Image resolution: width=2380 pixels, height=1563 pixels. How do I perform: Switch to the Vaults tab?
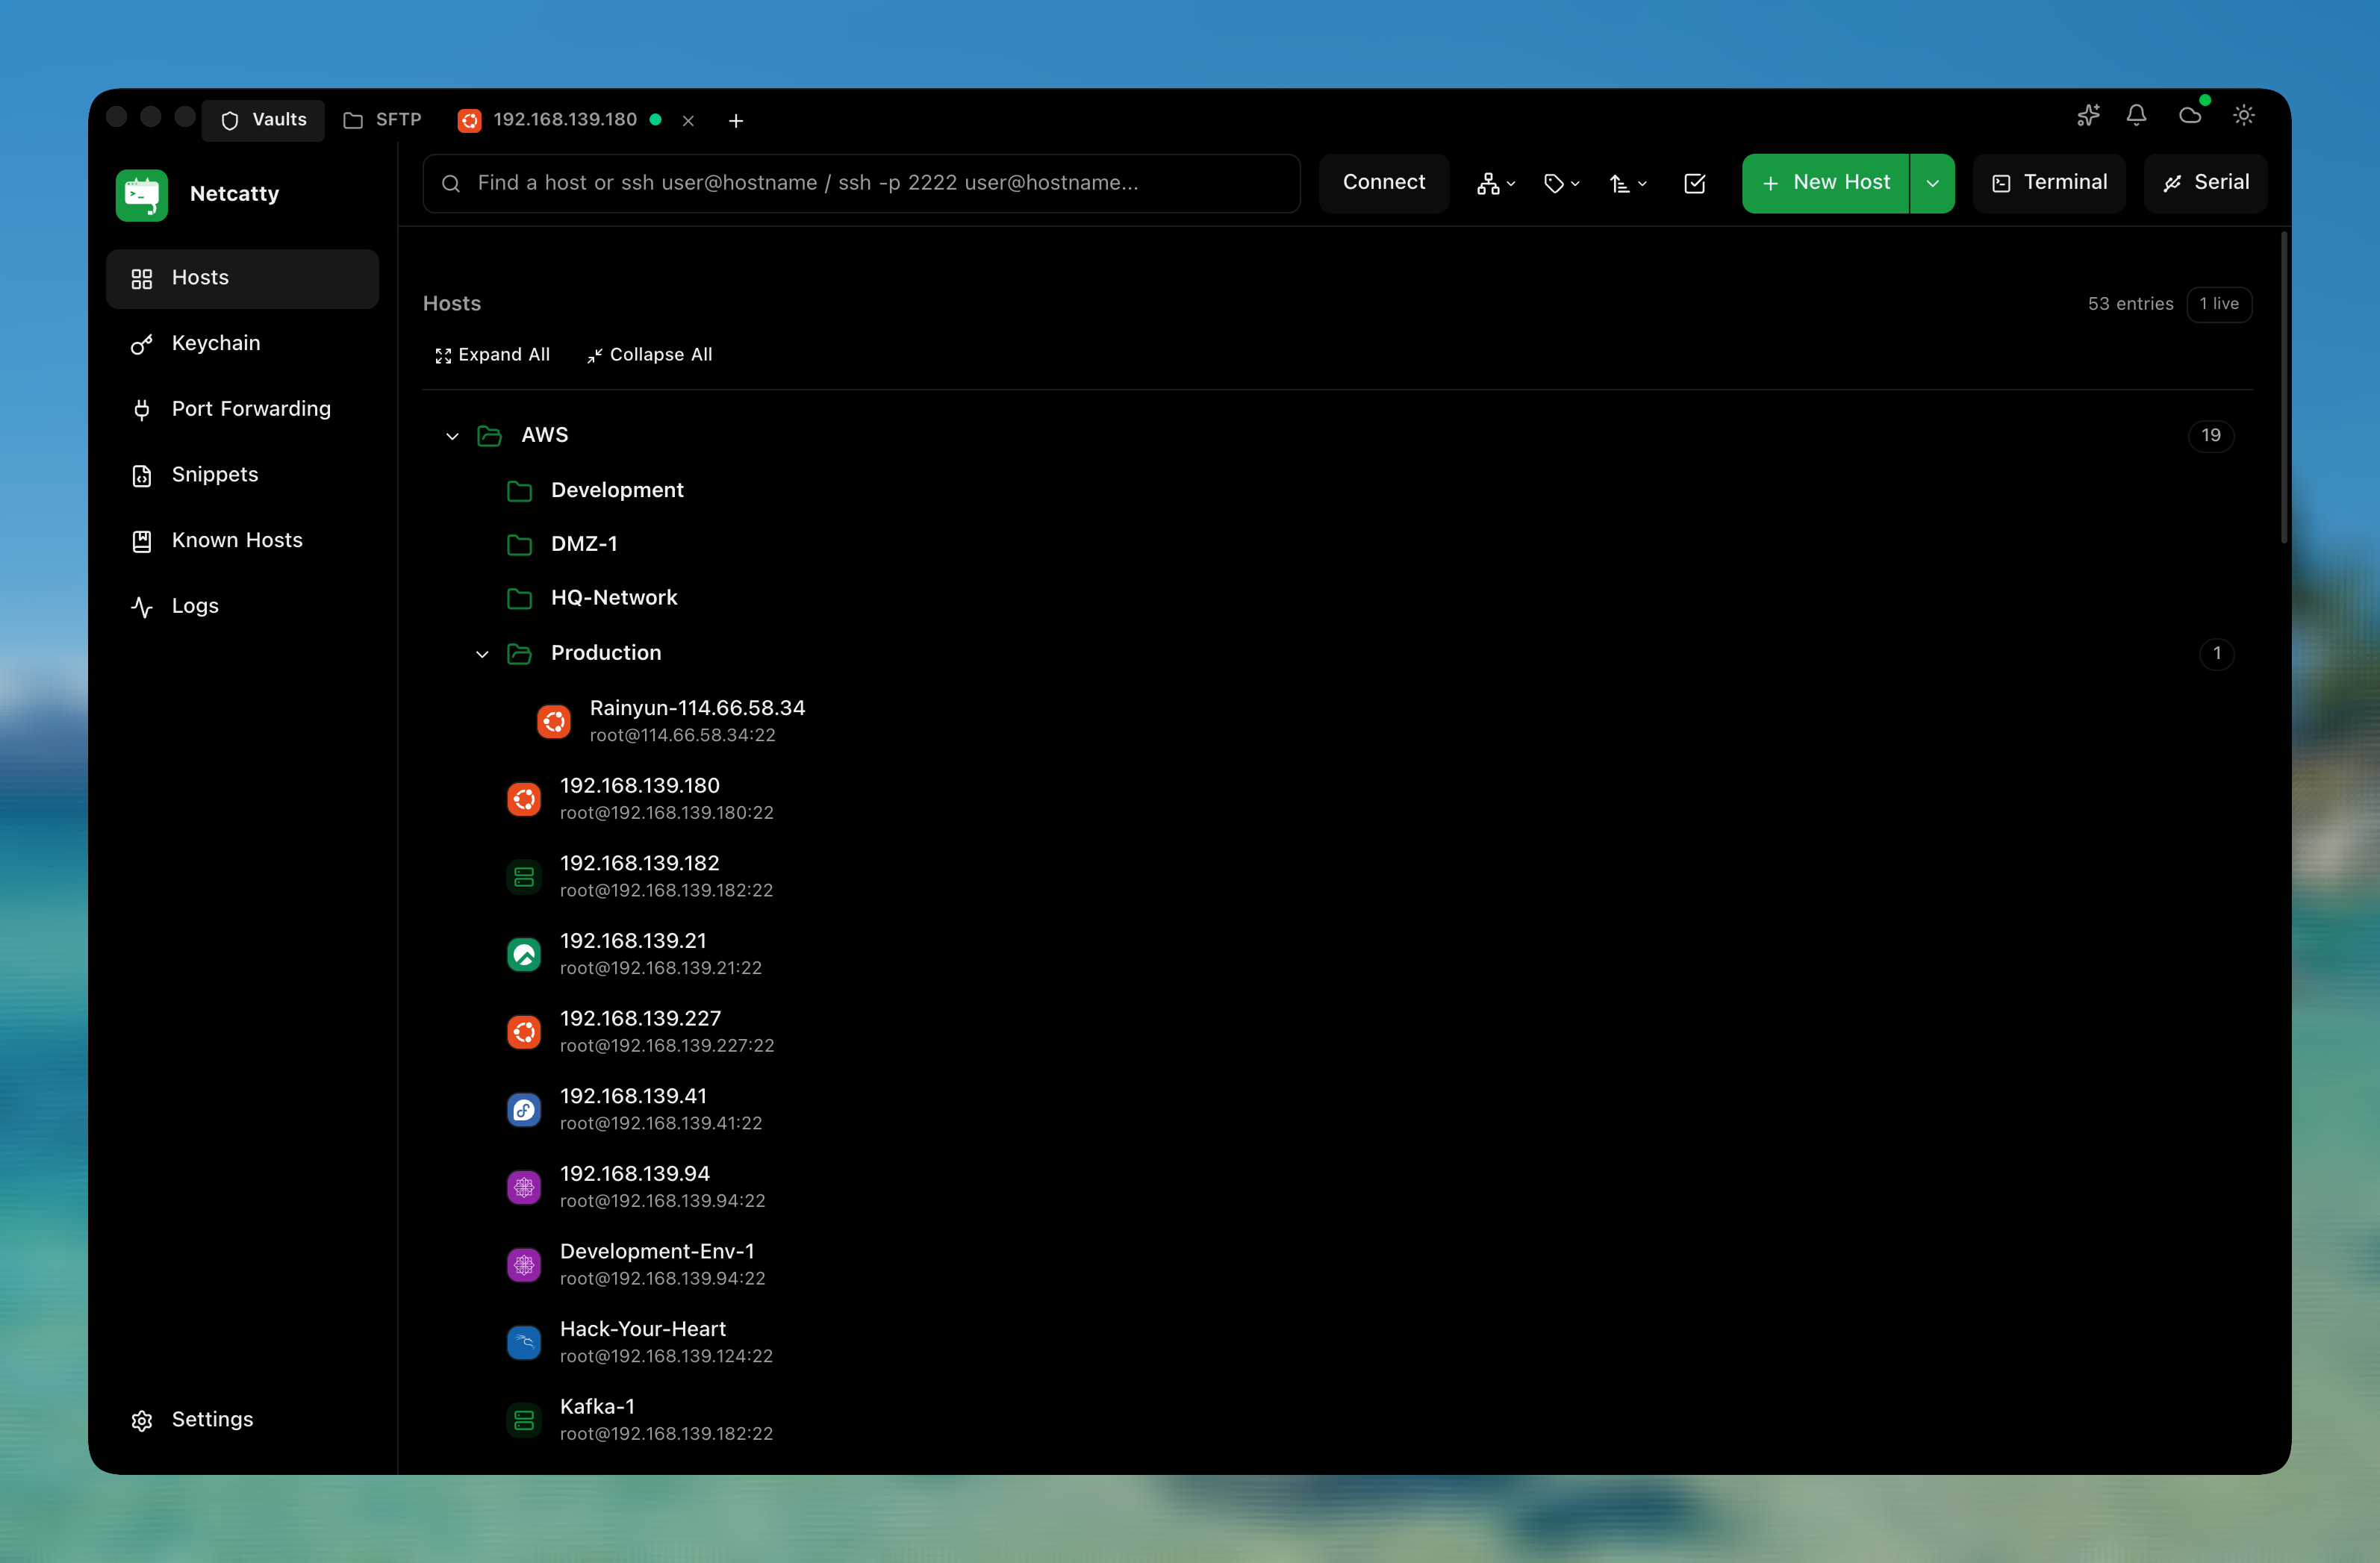coord(263,120)
